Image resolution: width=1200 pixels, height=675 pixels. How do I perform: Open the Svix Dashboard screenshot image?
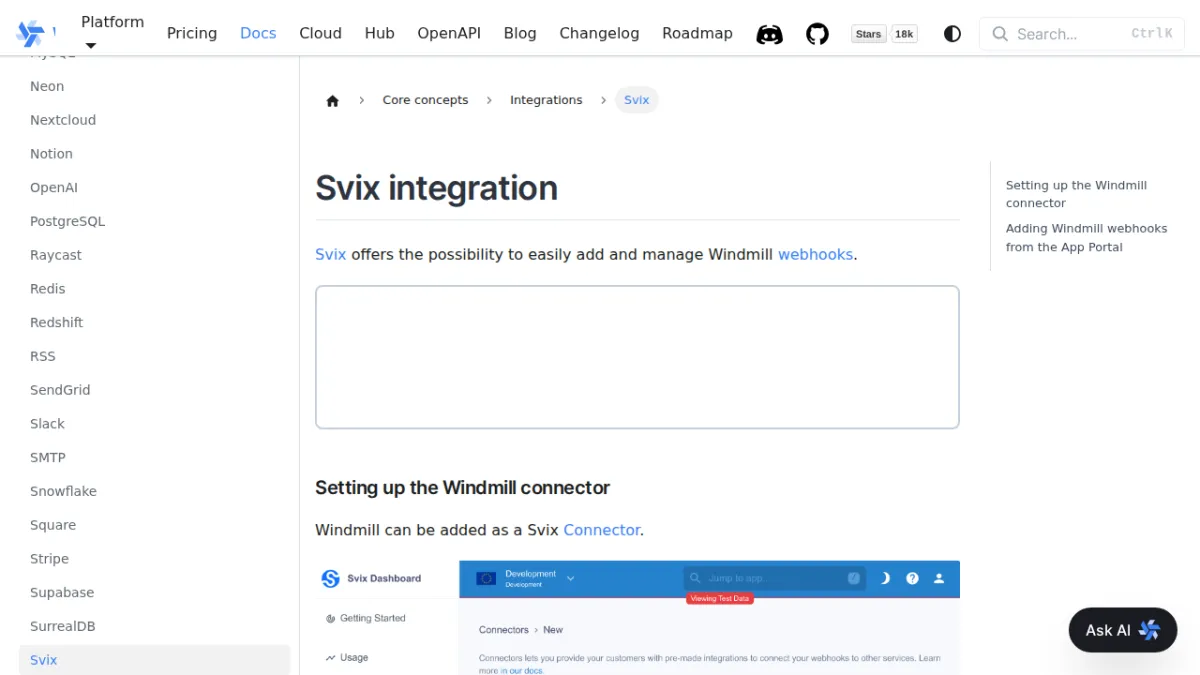[x=637, y=617]
